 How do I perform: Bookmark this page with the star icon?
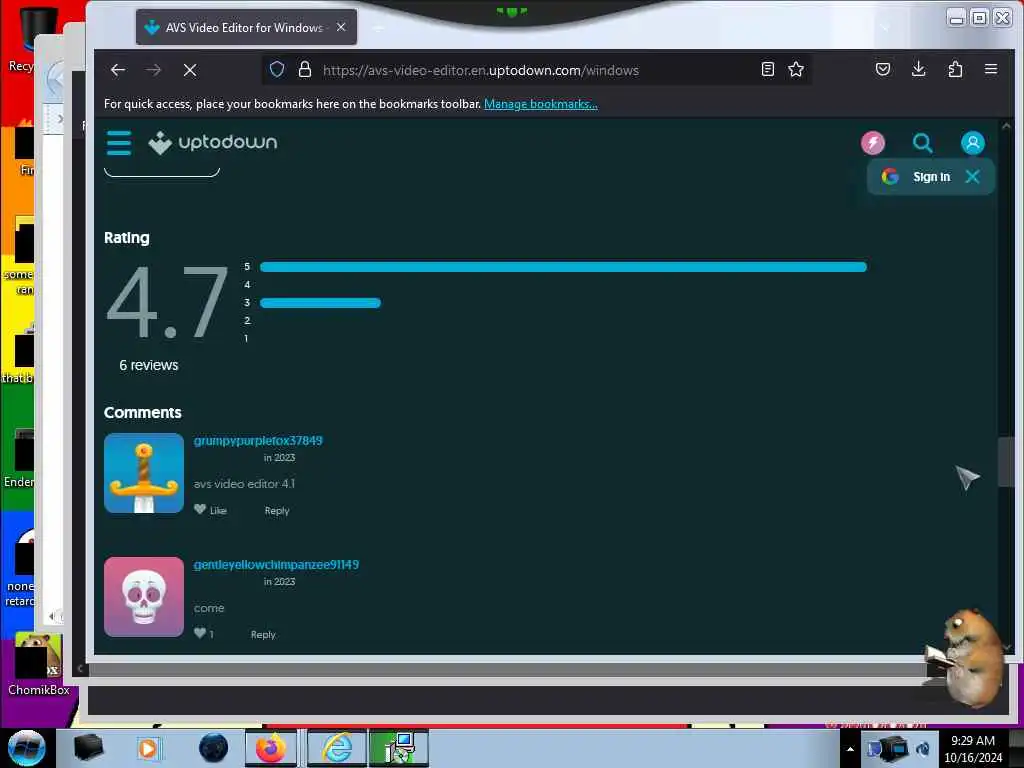point(795,69)
